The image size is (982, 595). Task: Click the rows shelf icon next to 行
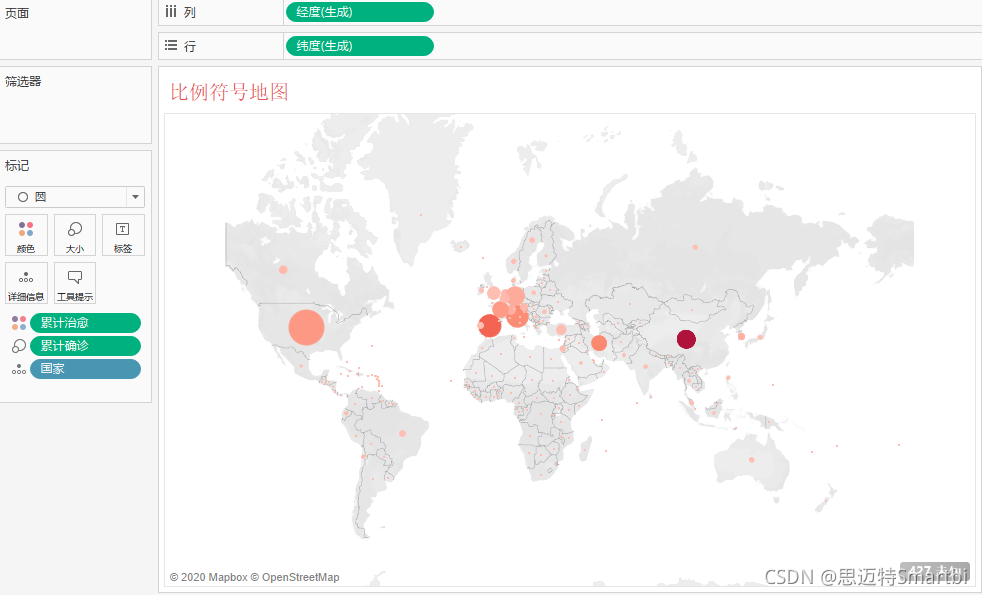pyautogui.click(x=171, y=45)
